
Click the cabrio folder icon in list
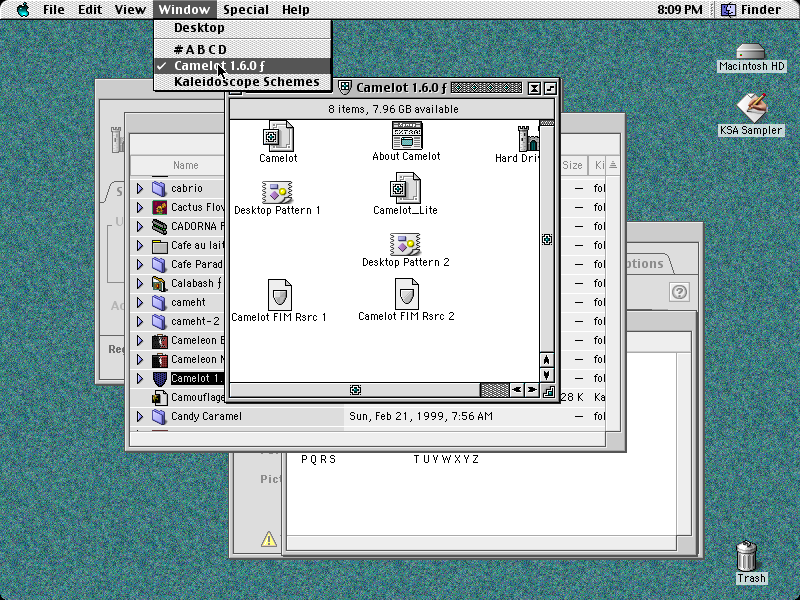(x=159, y=188)
